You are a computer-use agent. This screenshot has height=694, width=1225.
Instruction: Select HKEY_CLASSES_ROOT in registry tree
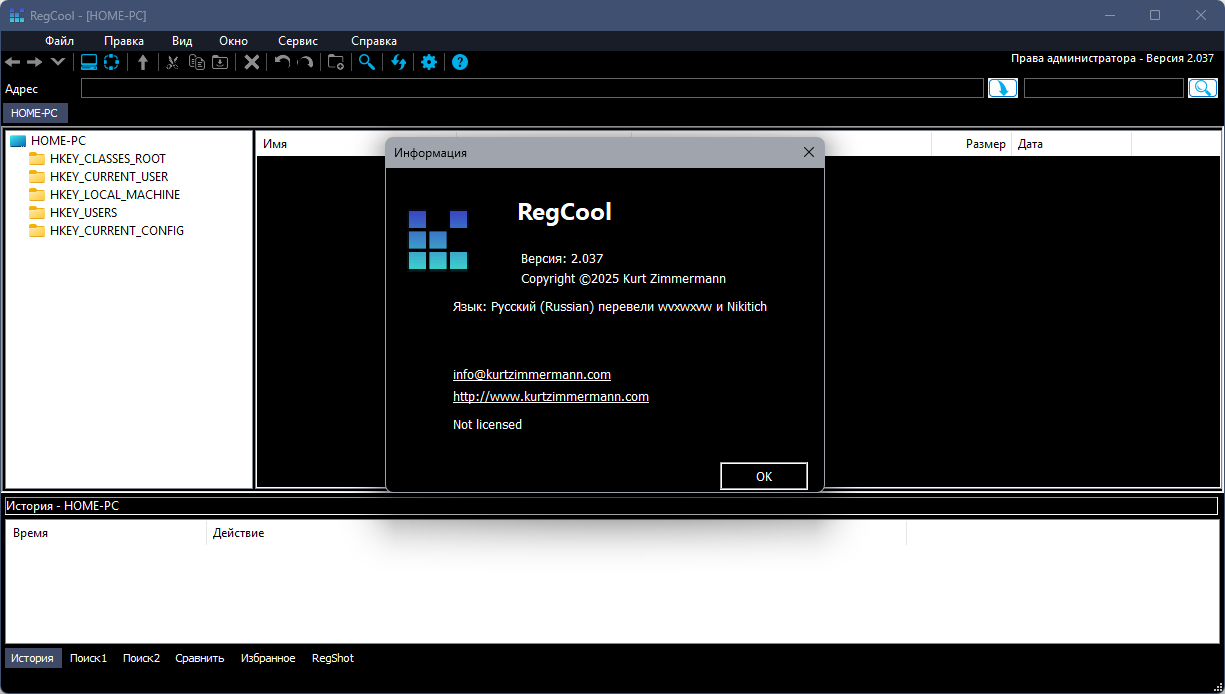(107, 159)
